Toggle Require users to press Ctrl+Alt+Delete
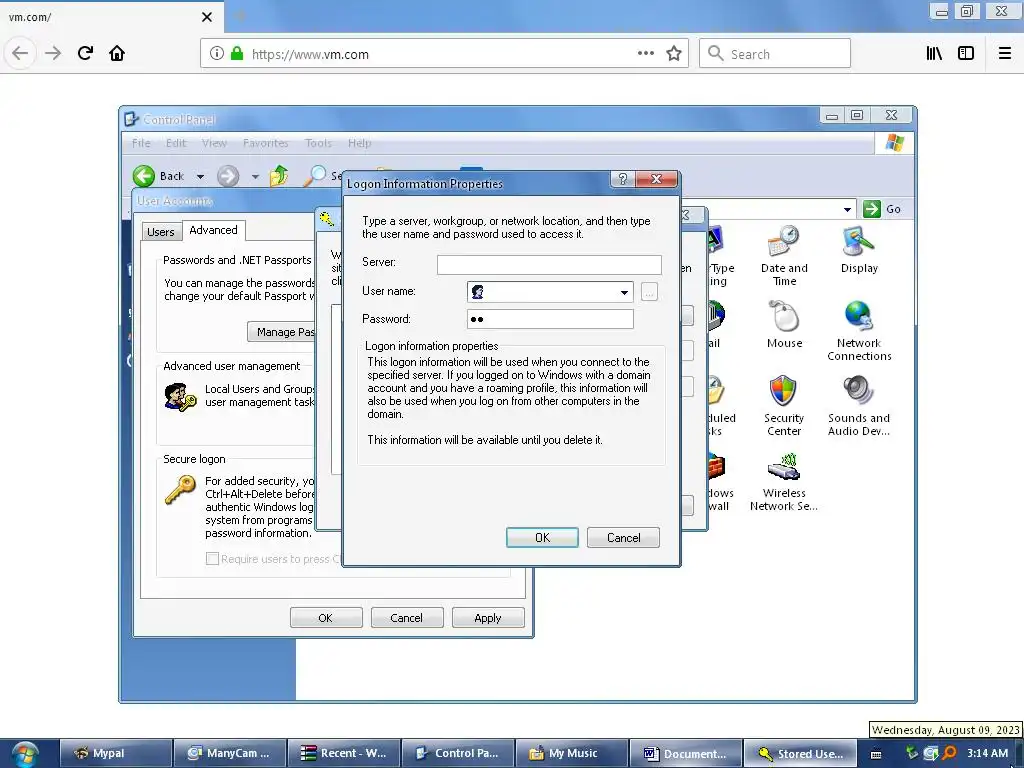Screen dimensions: 1024x768 (212, 559)
